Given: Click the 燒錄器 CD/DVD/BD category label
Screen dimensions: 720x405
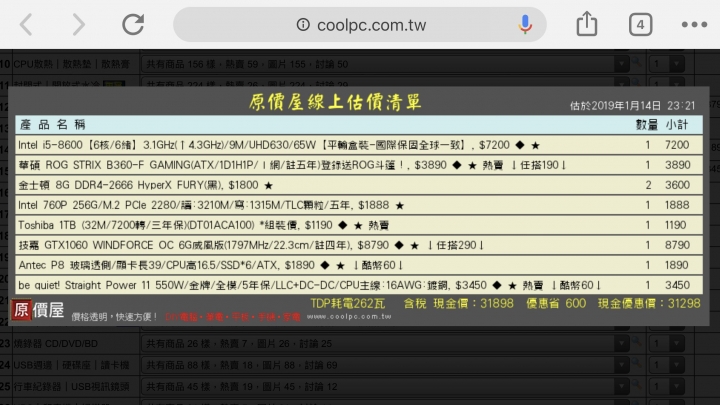Looking at the screenshot, I should click(x=55, y=343).
